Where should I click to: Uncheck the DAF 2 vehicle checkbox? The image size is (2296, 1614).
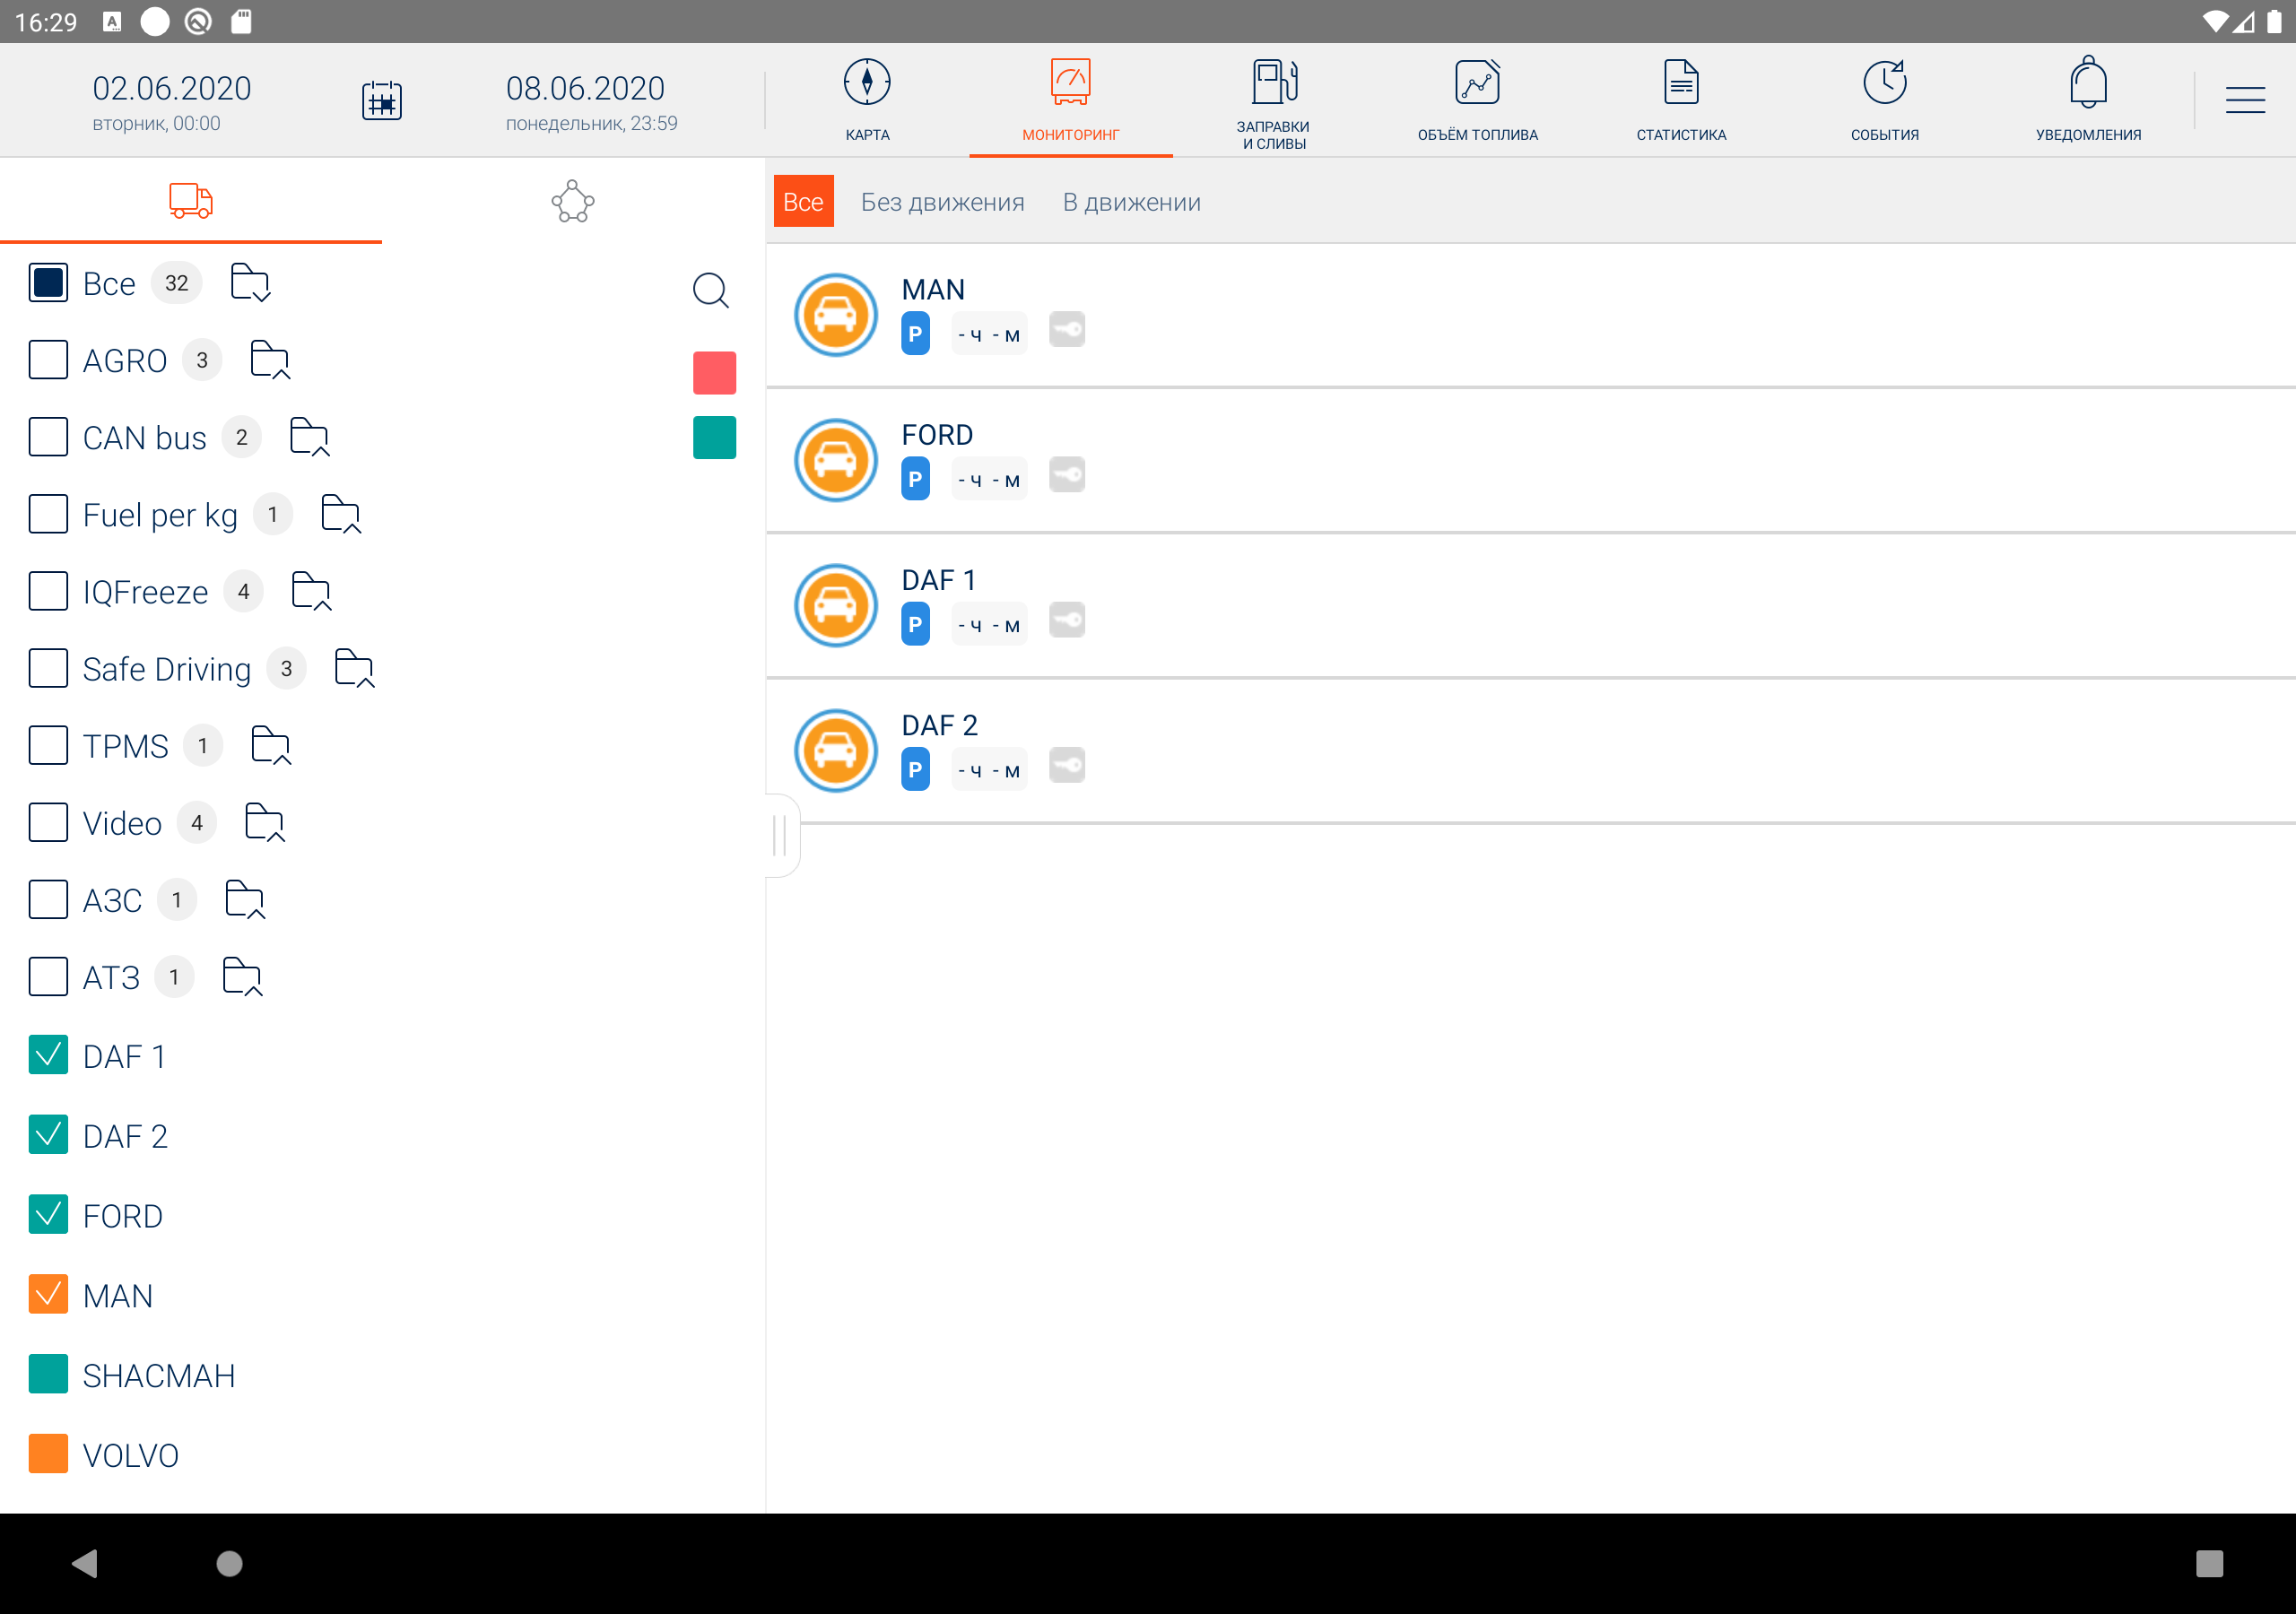tap(48, 1135)
